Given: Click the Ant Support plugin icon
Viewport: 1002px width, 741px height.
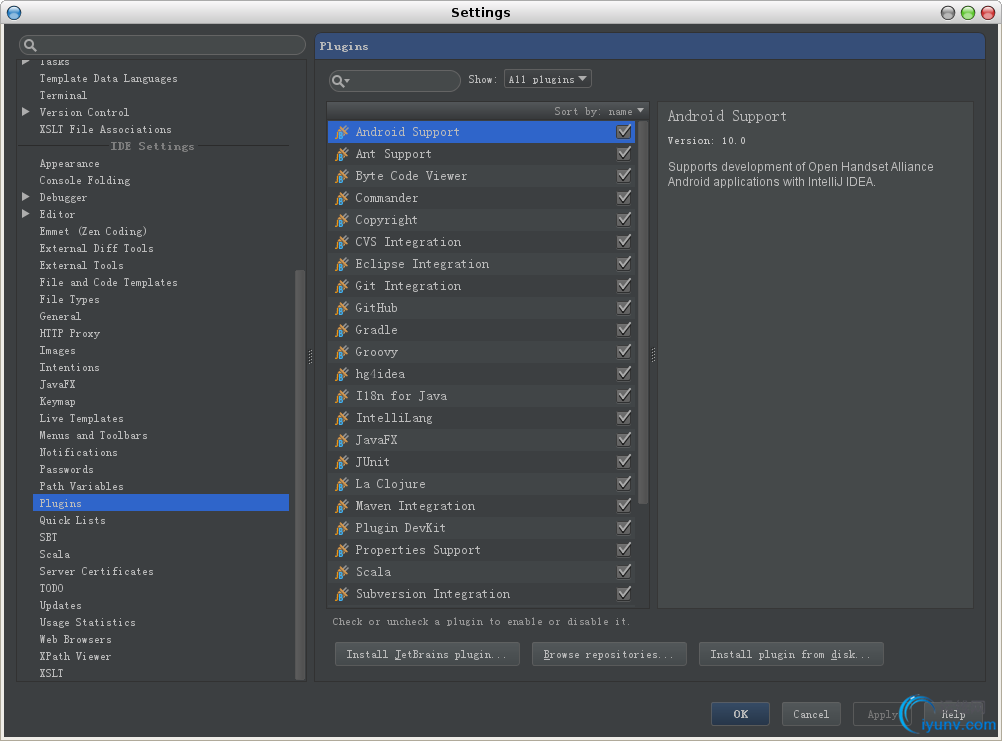Looking at the screenshot, I should tap(342, 154).
